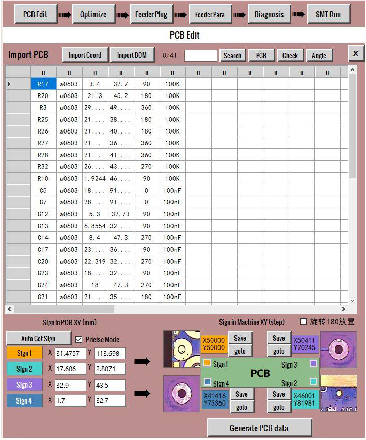Go to the Sign4 machine position
This screenshot has height=440, width=366.
click(241, 407)
